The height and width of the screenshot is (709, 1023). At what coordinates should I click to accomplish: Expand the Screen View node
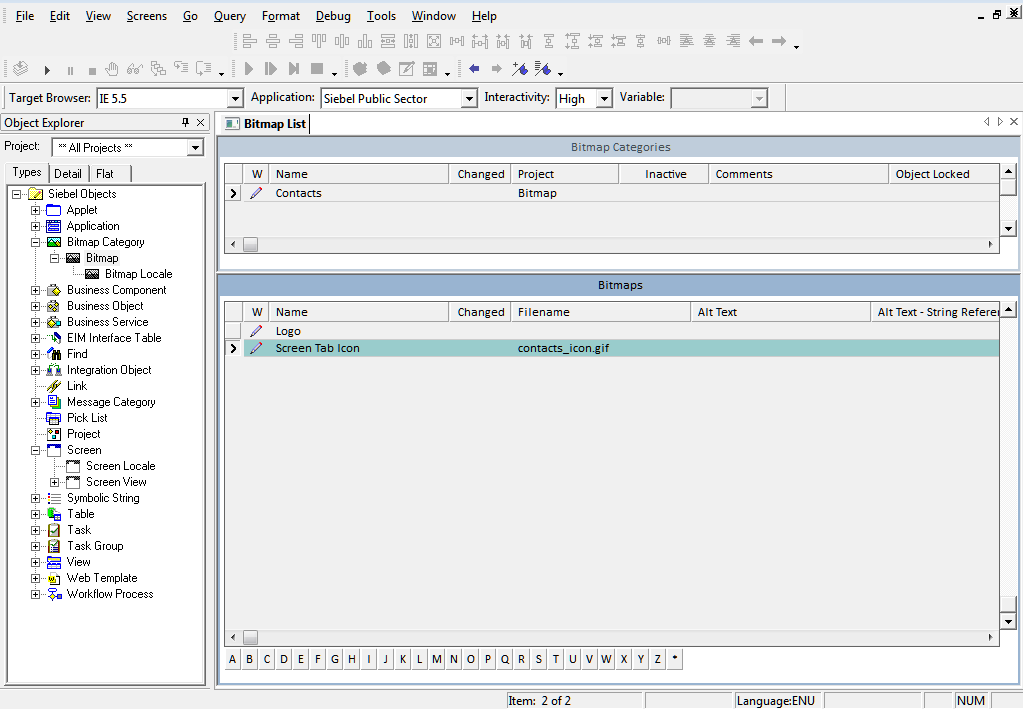coord(55,483)
